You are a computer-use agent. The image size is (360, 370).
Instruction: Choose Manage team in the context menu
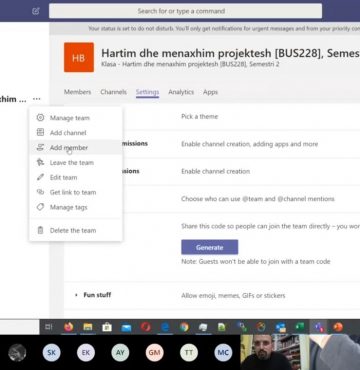click(x=76, y=118)
